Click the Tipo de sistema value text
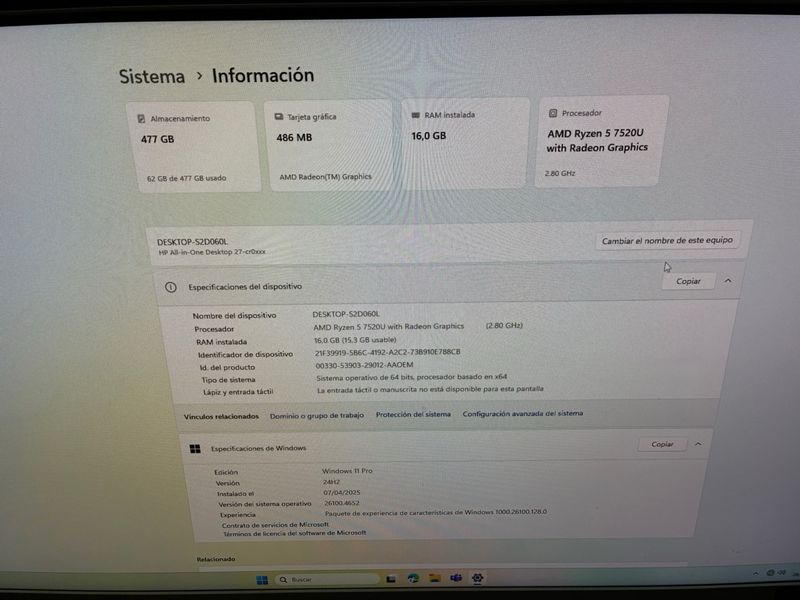Viewport: 800px width, 600px height. 412,378
